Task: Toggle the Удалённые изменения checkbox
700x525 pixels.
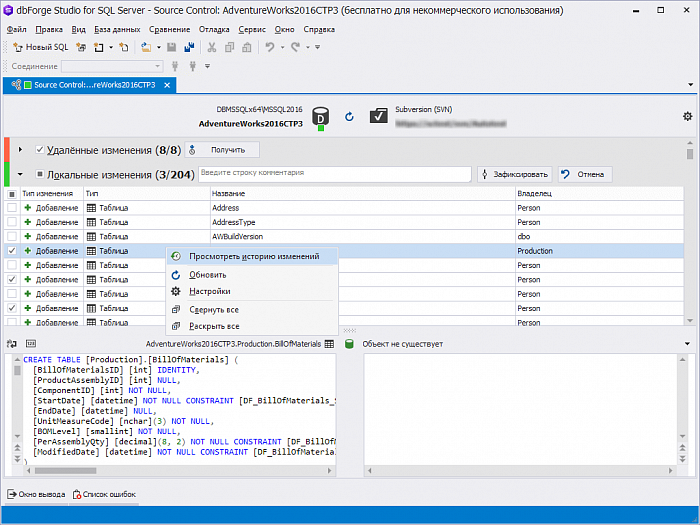Action: pos(40,150)
